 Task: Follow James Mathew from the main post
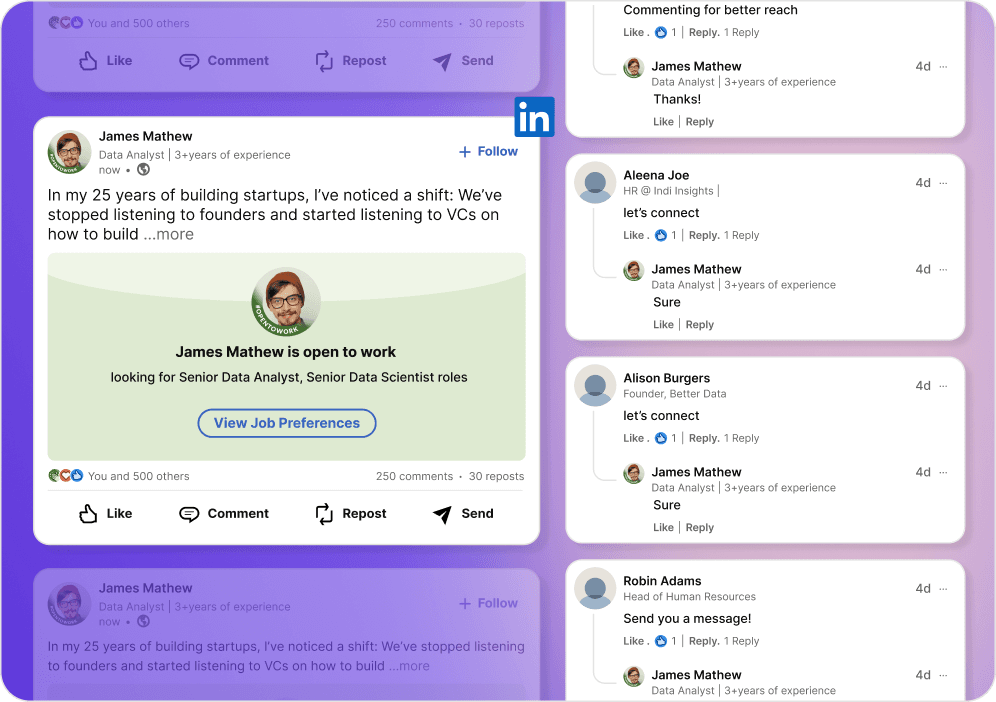point(488,152)
